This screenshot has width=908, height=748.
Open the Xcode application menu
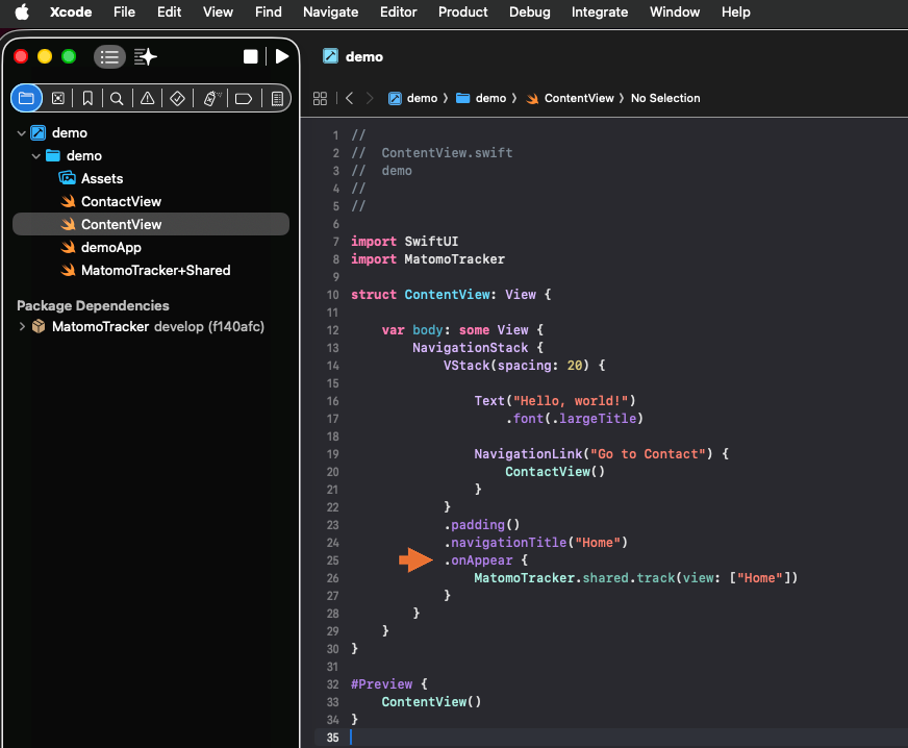point(71,12)
